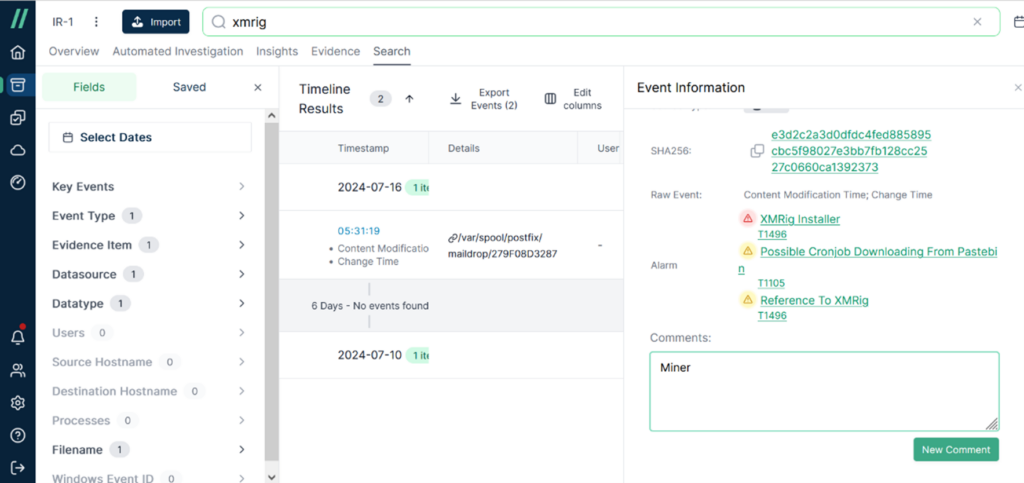Screen dimensions: 1024x483
Task: Expand the Key Events filter
Action: tap(242, 187)
